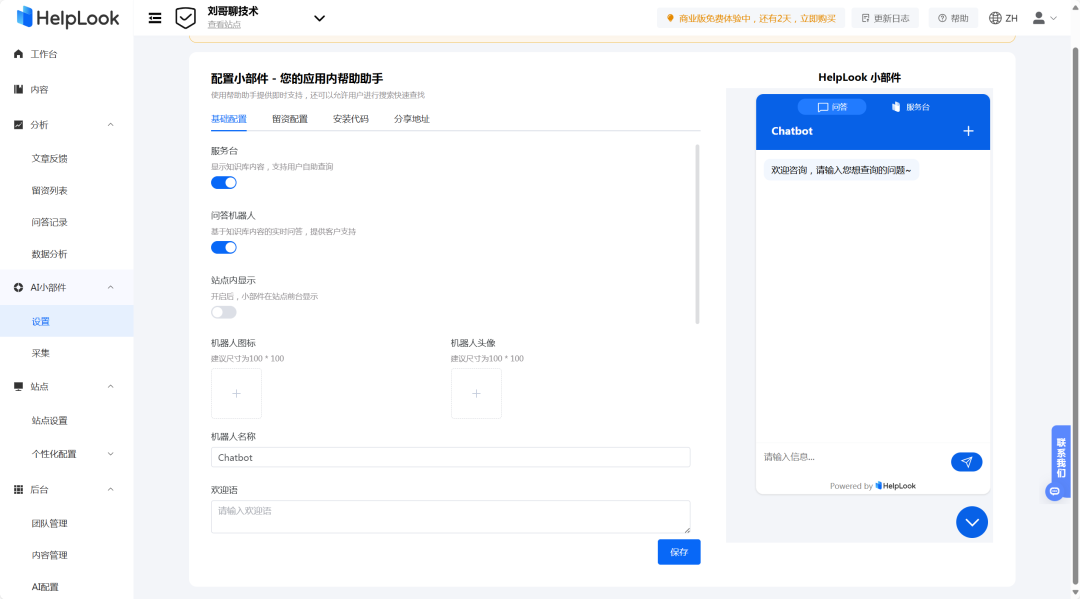Toggle the 服务台 switch off
This screenshot has height=599, width=1080.
tap(224, 182)
